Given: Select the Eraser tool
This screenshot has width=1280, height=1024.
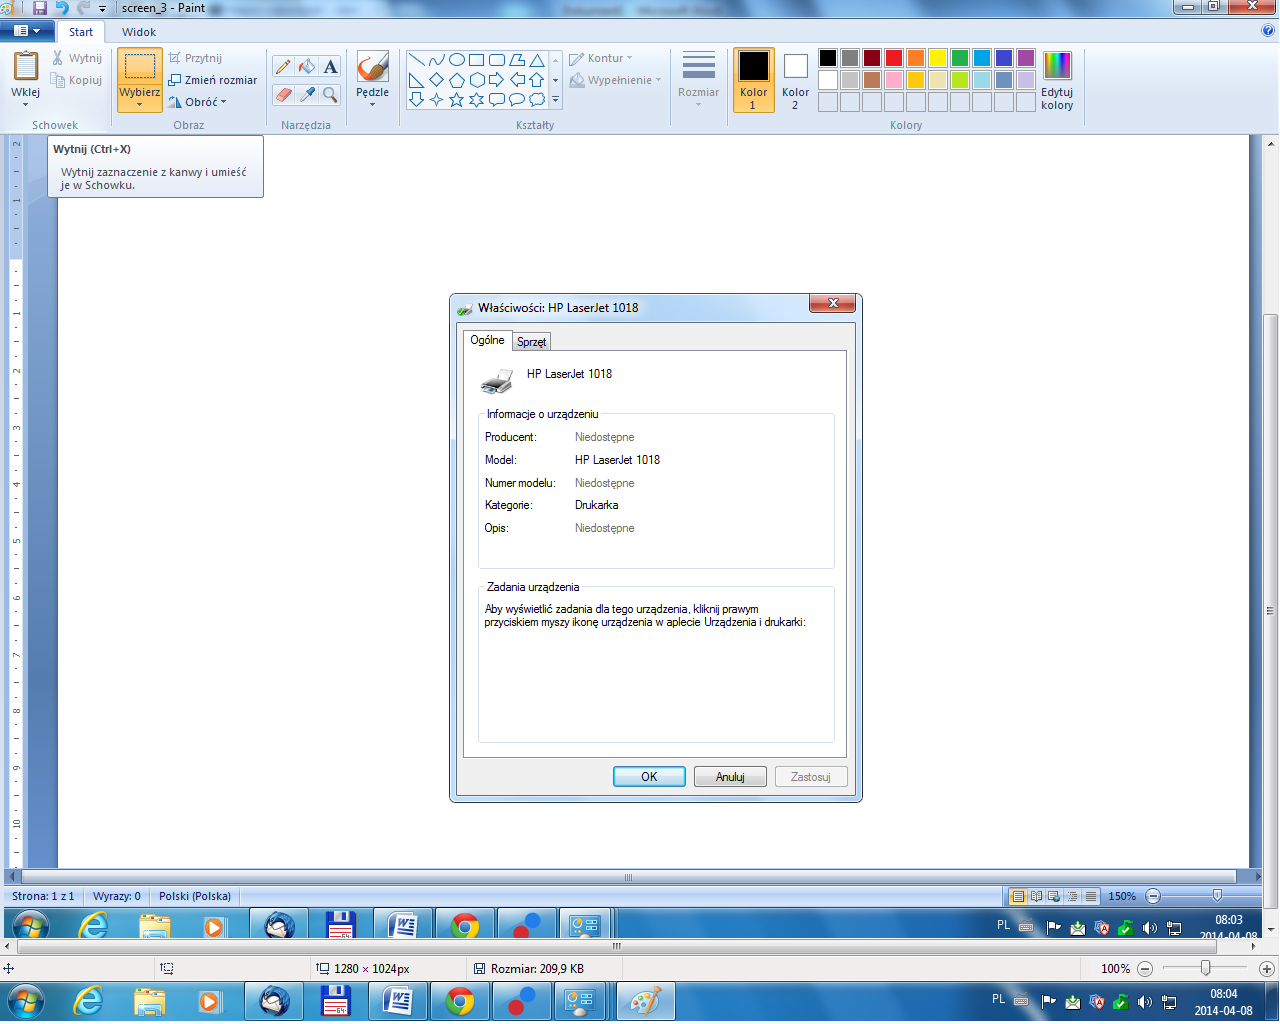Looking at the screenshot, I should pyautogui.click(x=283, y=95).
